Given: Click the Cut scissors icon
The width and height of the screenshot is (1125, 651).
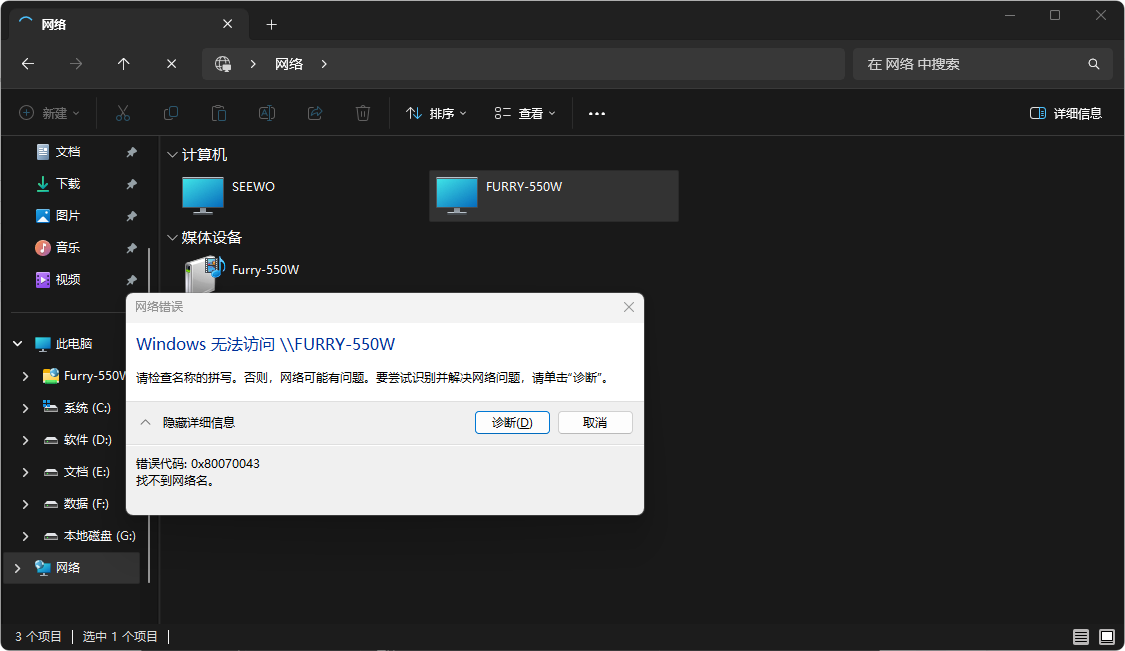Looking at the screenshot, I should click(123, 113).
